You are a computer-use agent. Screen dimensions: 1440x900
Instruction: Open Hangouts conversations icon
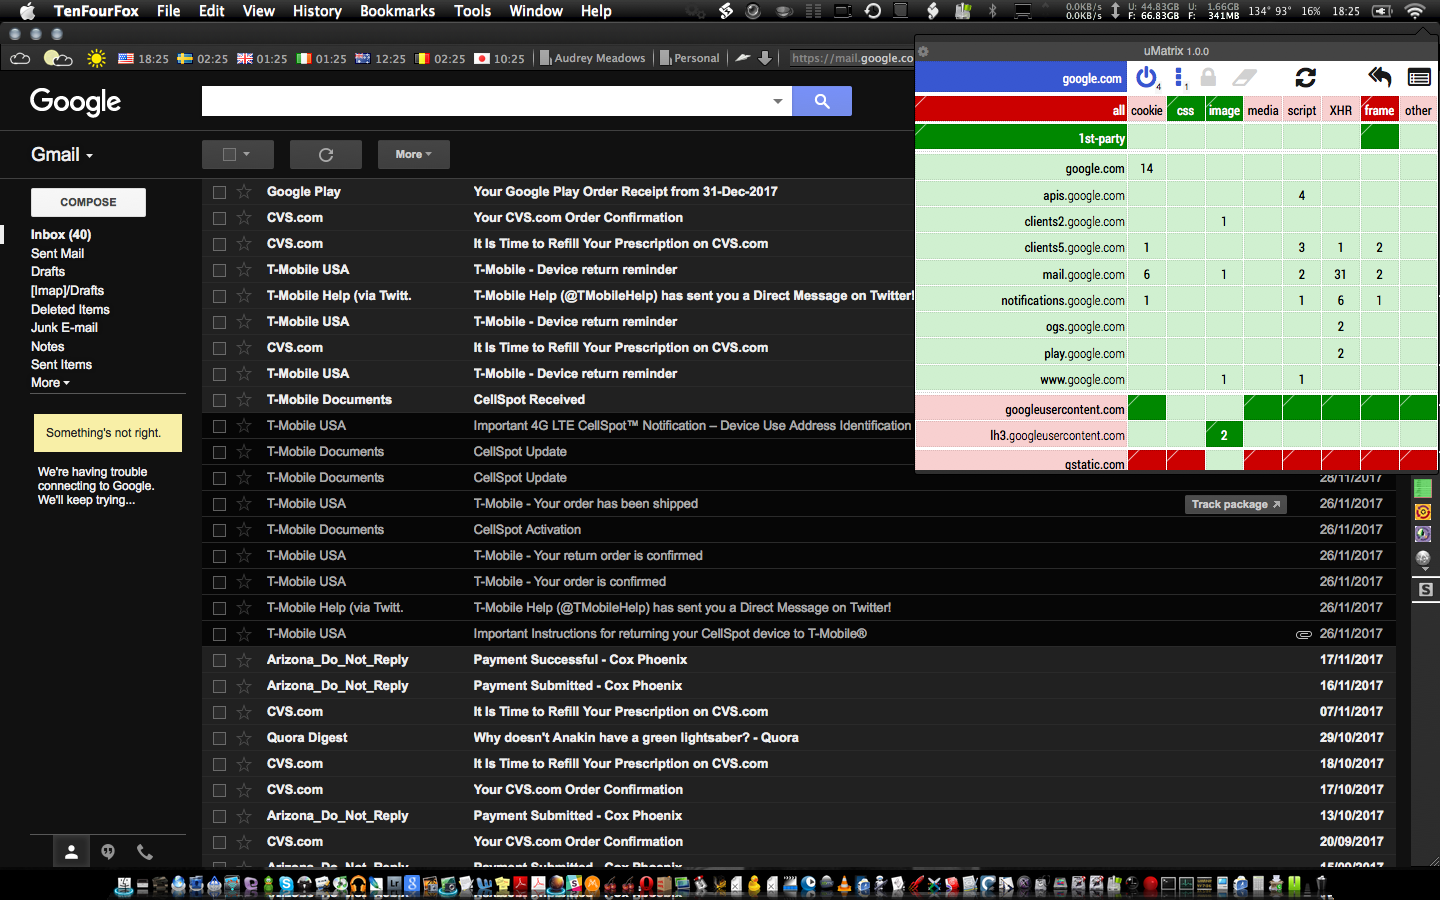click(108, 852)
